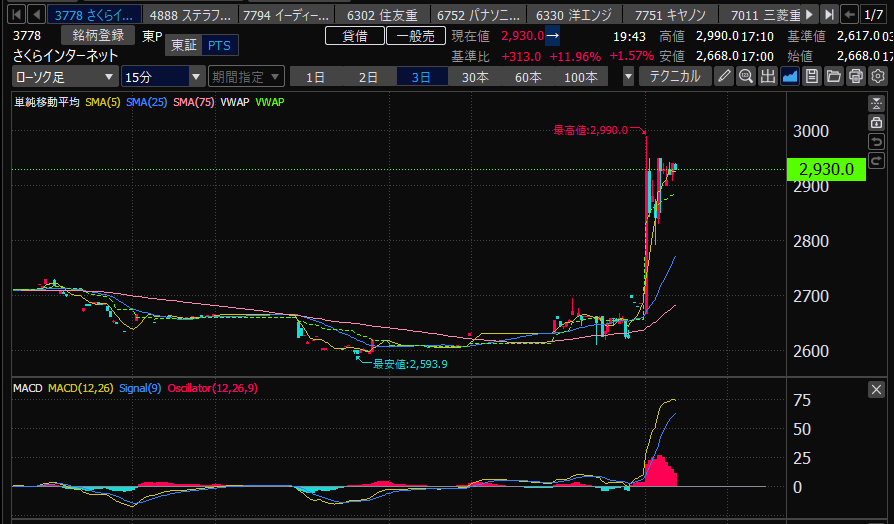Viewport: 894px width, 524px height.
Task: Click the green VWAP legend label
Action: click(270, 102)
